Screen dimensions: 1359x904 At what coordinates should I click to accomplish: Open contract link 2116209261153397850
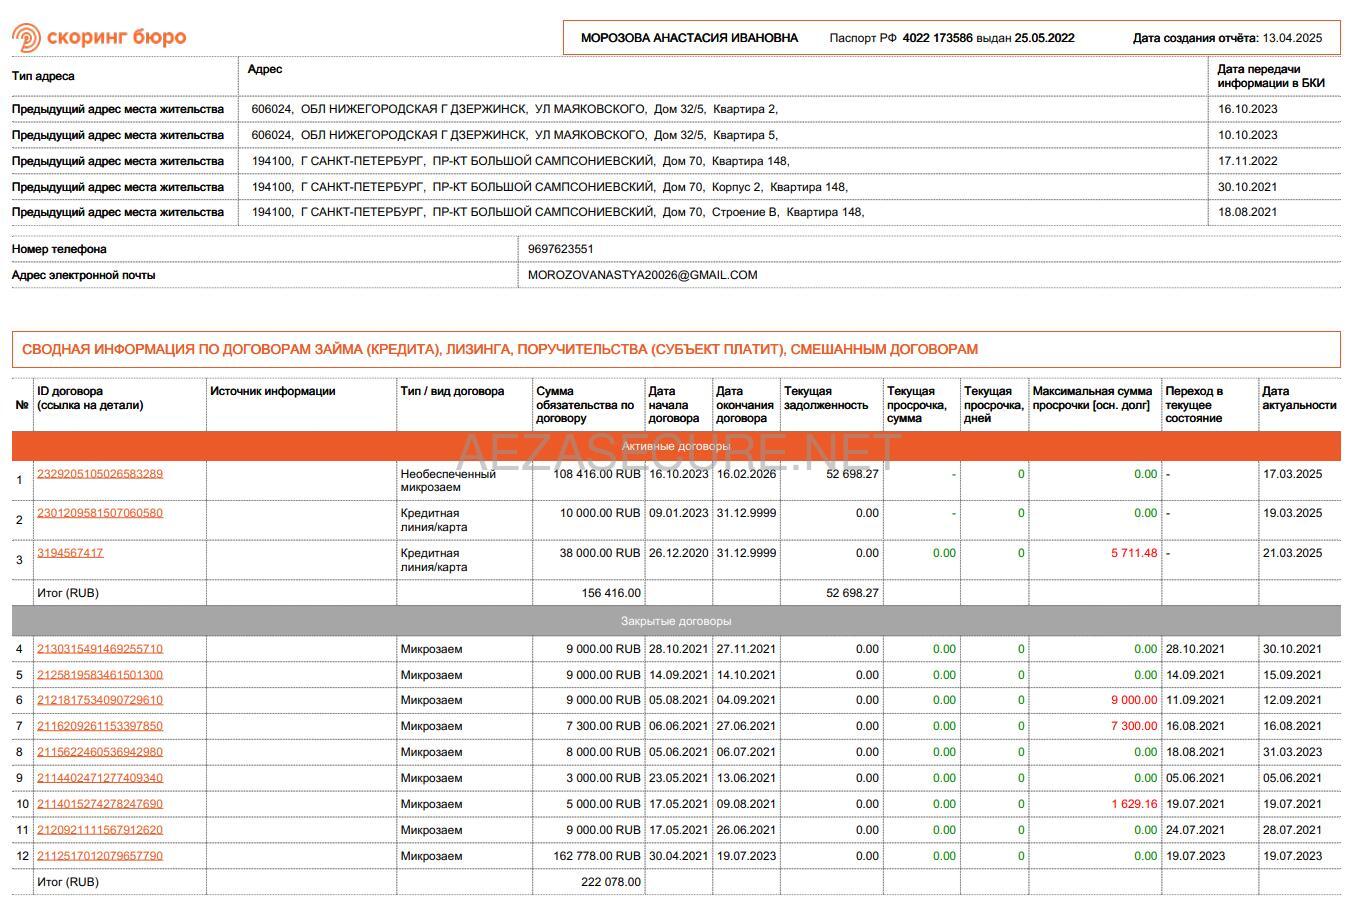coord(100,726)
